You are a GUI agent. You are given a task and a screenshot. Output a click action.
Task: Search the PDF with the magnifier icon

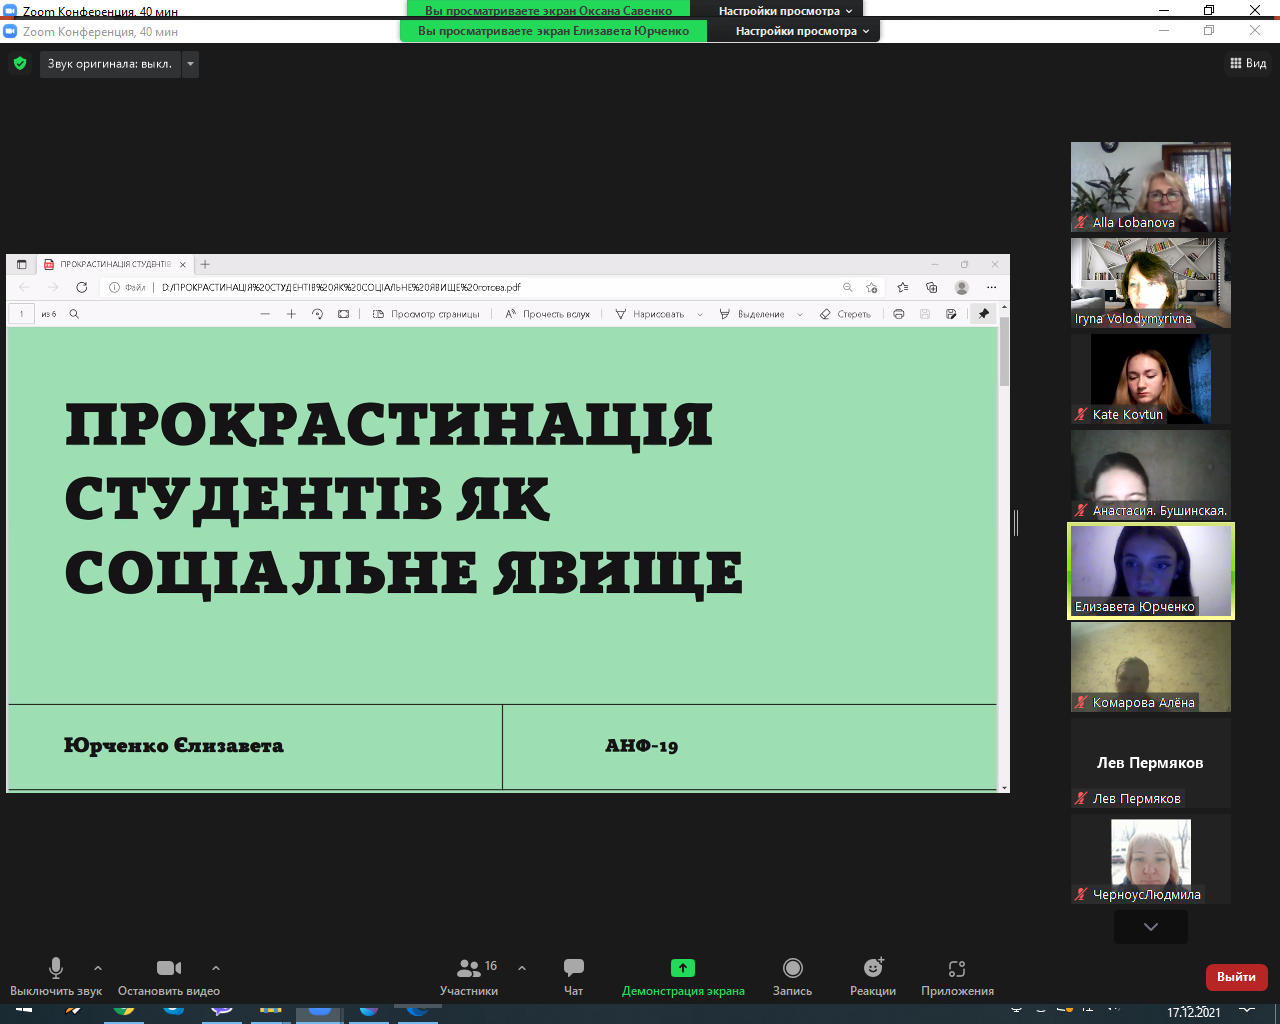74,314
